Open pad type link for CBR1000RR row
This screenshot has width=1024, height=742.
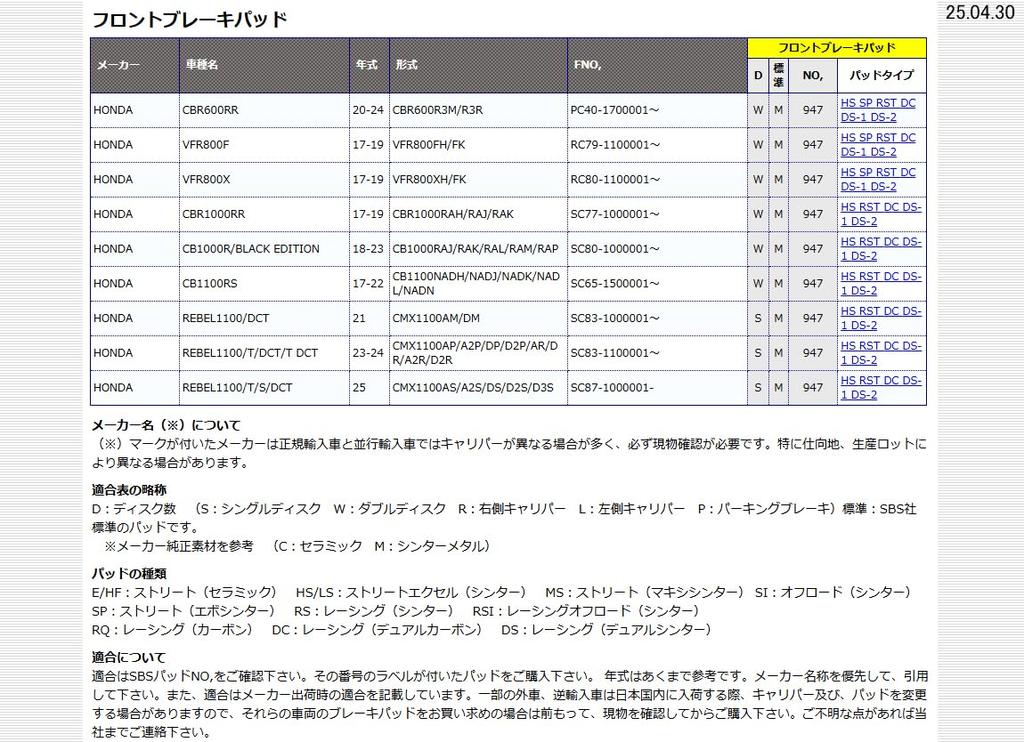[x=880, y=214]
